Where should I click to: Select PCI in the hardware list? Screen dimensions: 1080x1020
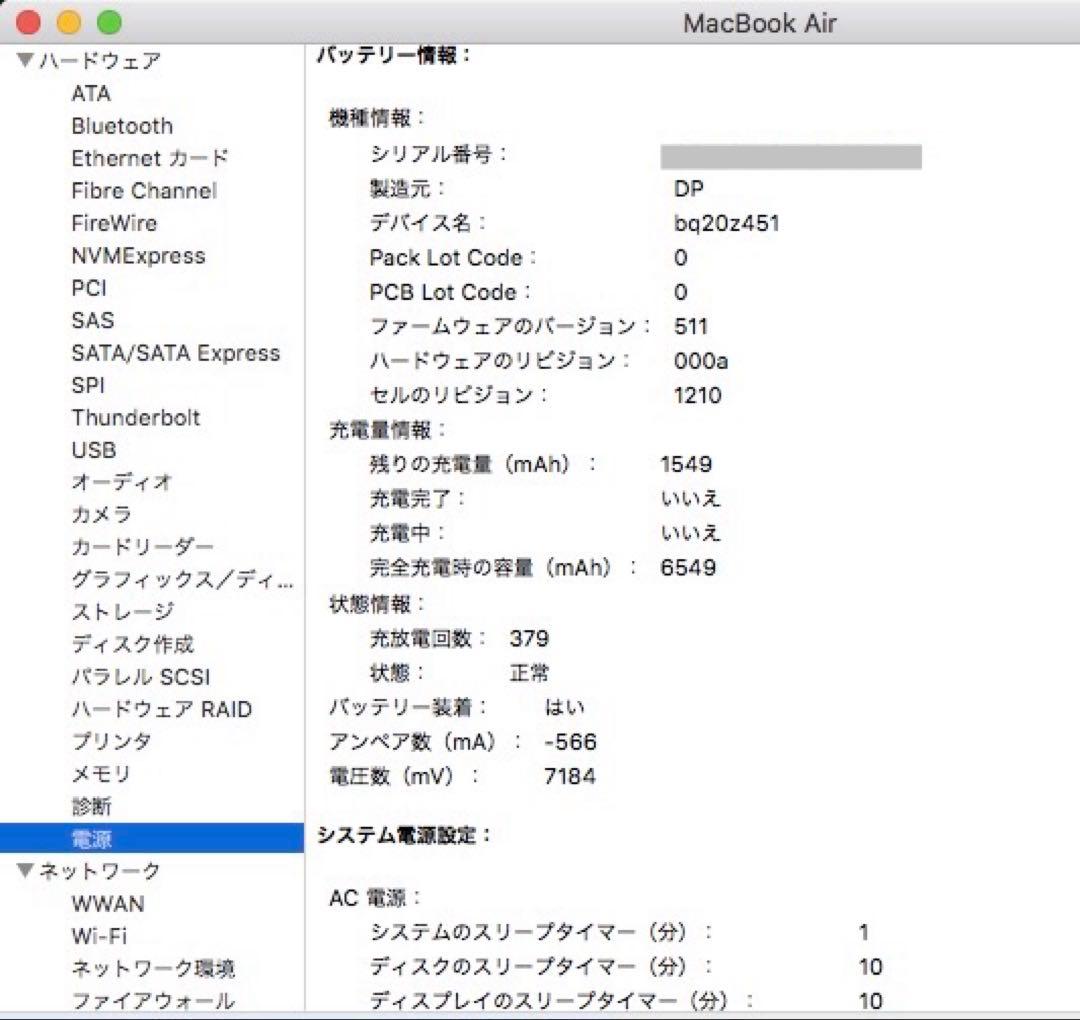coord(89,287)
